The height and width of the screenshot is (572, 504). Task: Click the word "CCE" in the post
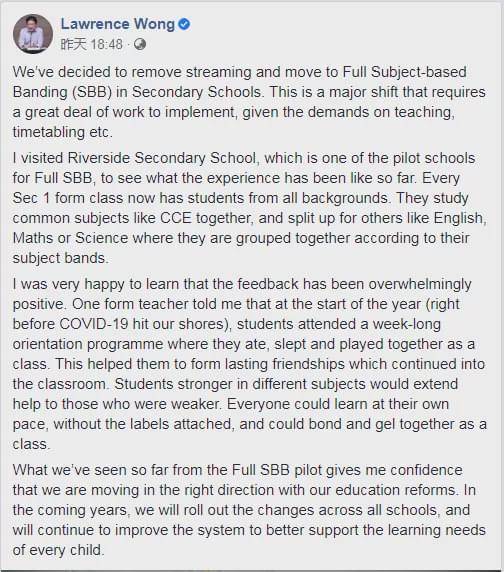[x=176, y=218]
